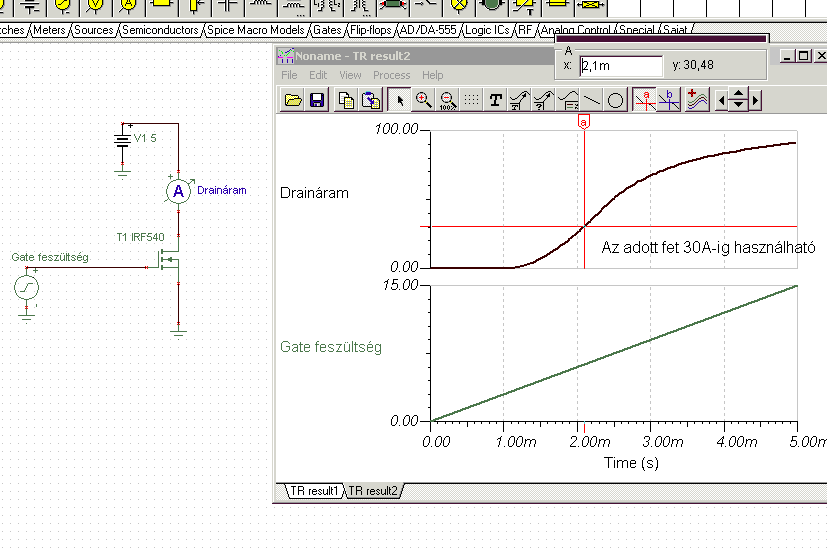This screenshot has height=548, width=827.
Task: Move cursor left with the left arrow
Action: 721,100
